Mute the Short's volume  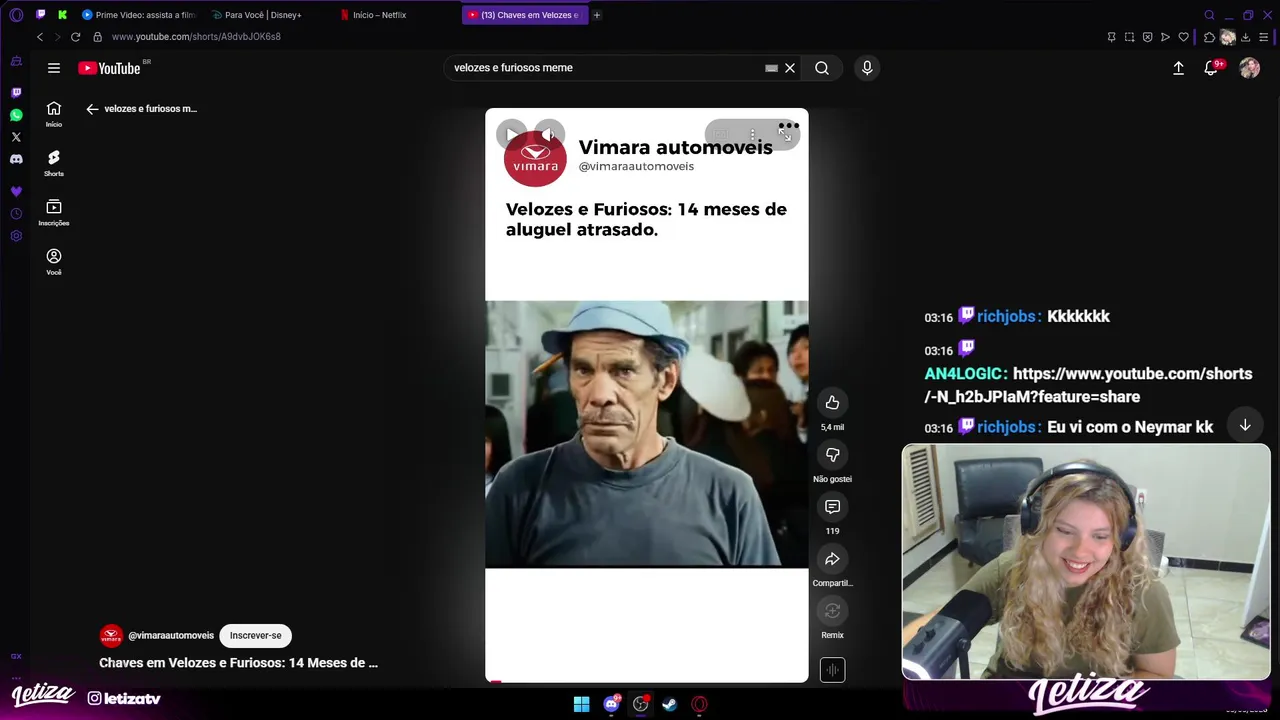(x=548, y=134)
